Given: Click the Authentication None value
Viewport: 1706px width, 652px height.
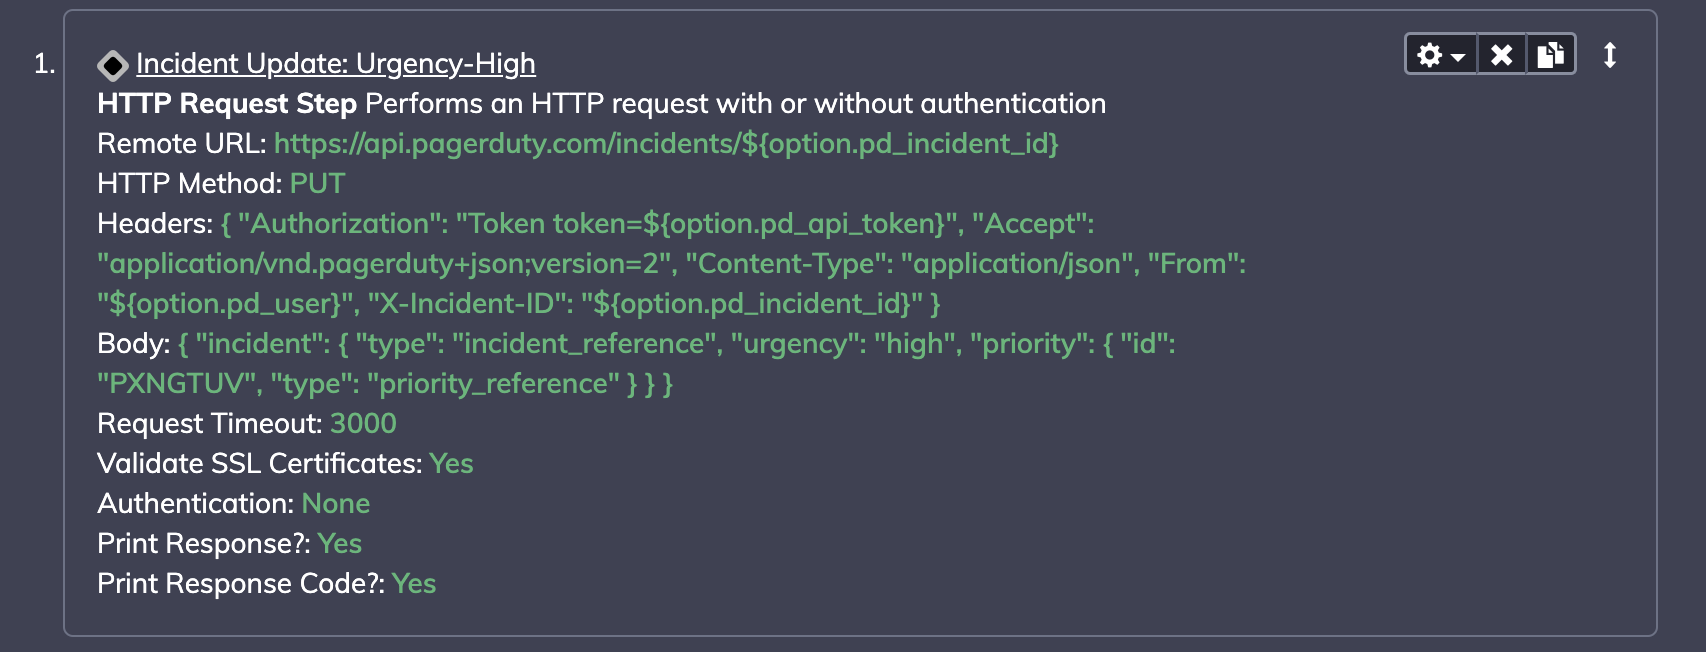Looking at the screenshot, I should coord(336,504).
